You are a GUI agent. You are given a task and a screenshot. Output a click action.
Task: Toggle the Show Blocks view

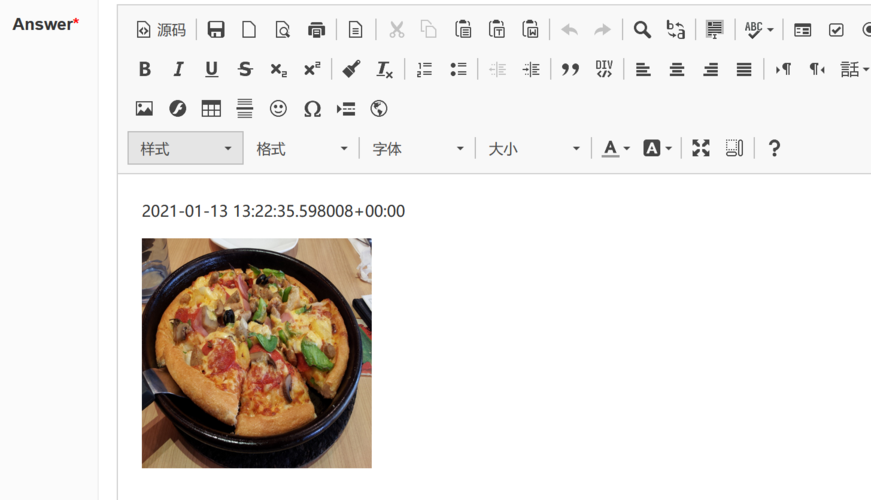point(734,148)
